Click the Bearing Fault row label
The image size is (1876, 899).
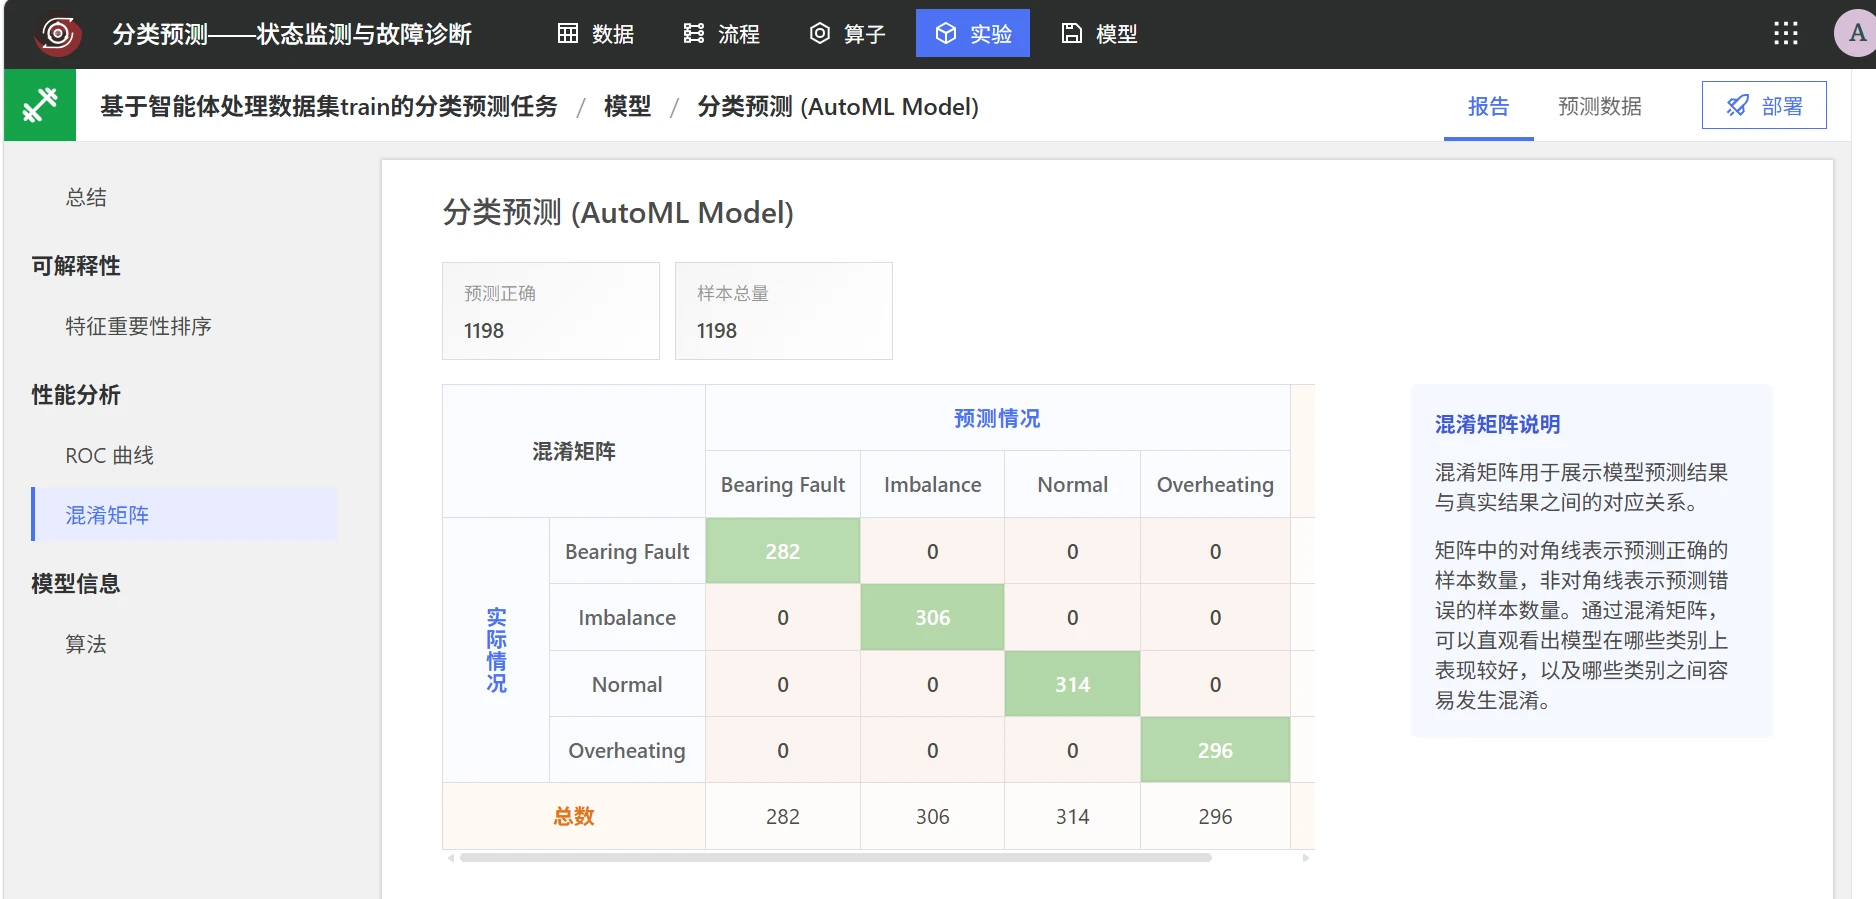[x=627, y=551]
